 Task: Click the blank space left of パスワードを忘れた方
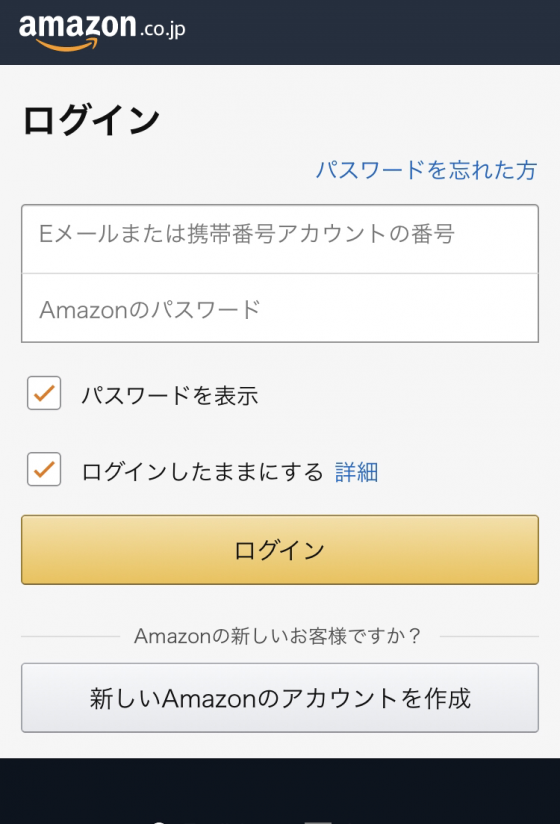coord(168,170)
